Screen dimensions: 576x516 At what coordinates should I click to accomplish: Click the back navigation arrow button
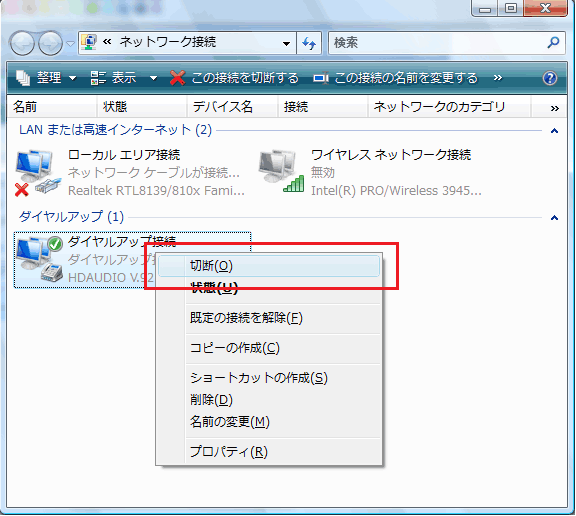(x=22, y=43)
